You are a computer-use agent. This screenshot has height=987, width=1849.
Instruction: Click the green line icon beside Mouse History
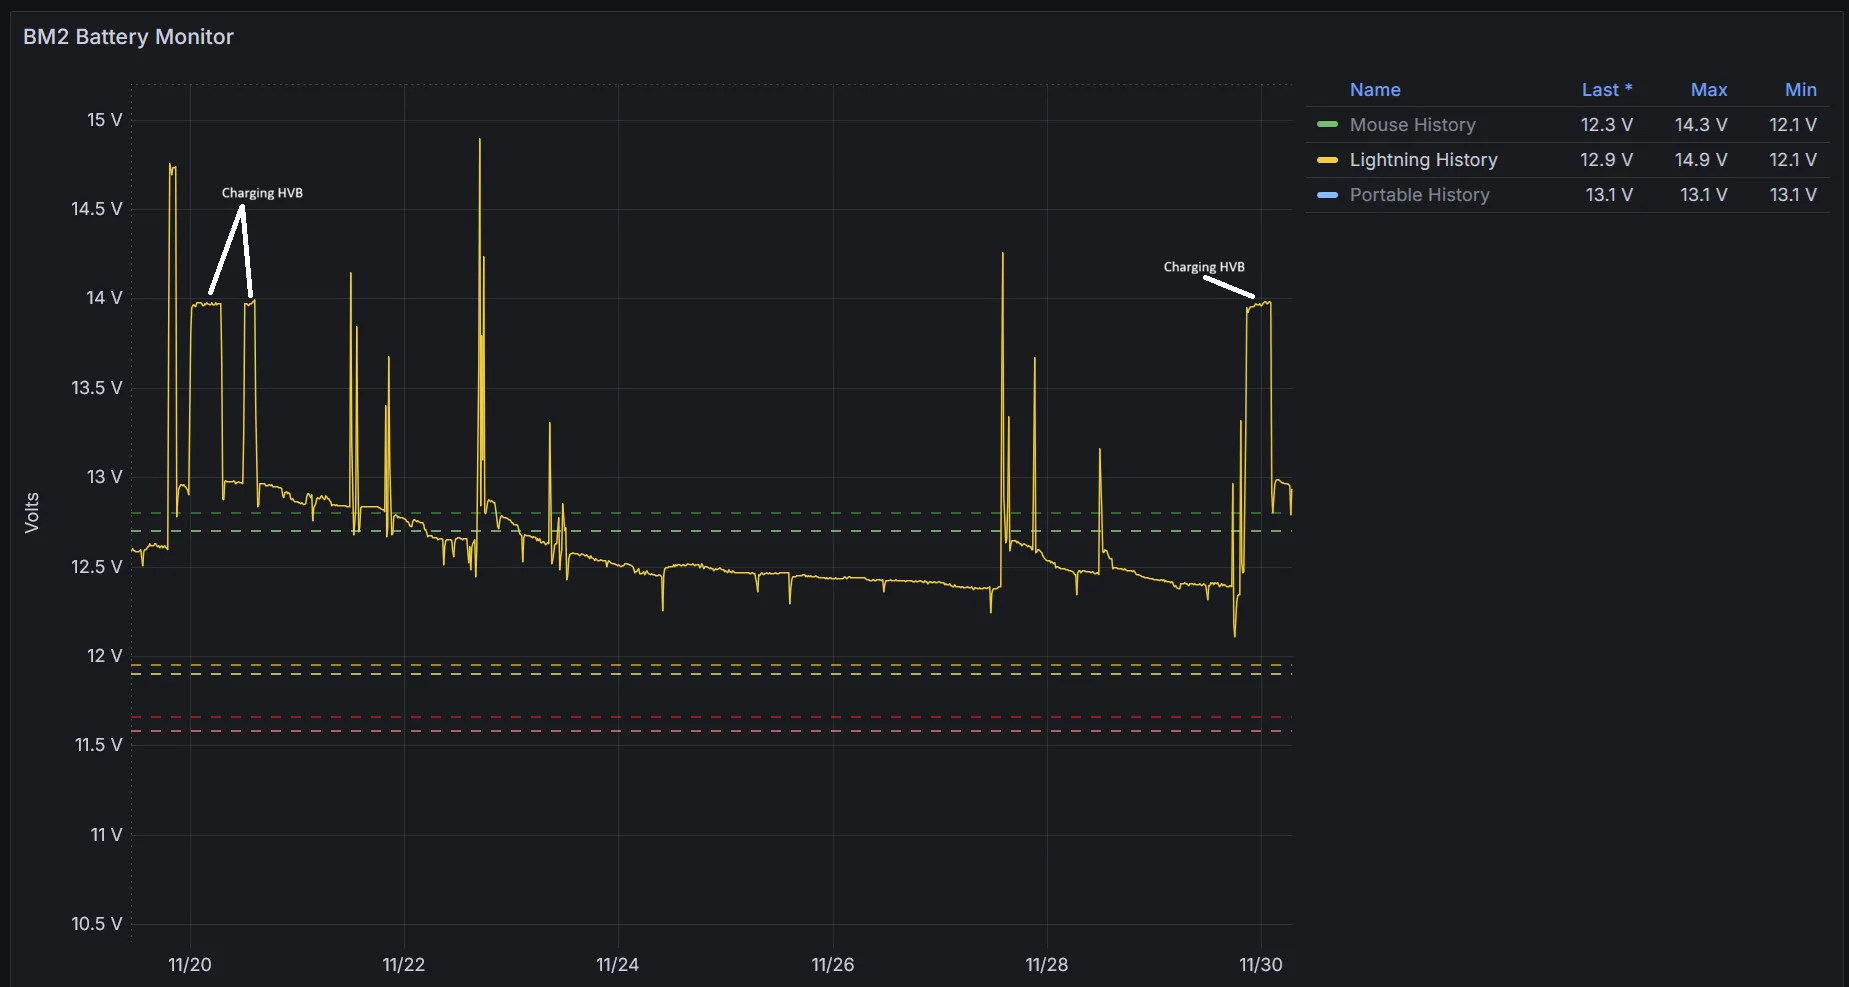click(x=1327, y=125)
